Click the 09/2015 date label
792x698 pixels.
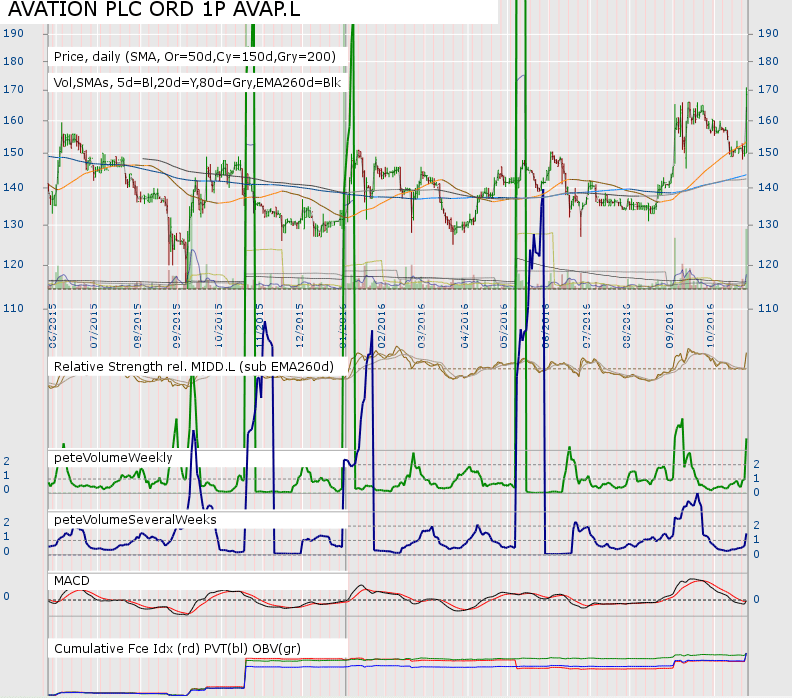click(176, 326)
